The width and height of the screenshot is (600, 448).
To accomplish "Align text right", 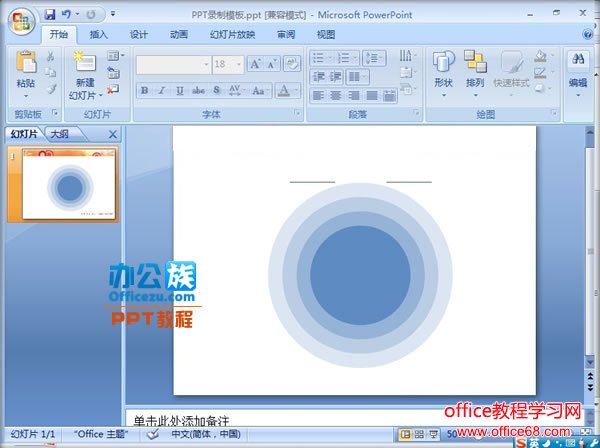I will click(x=354, y=96).
